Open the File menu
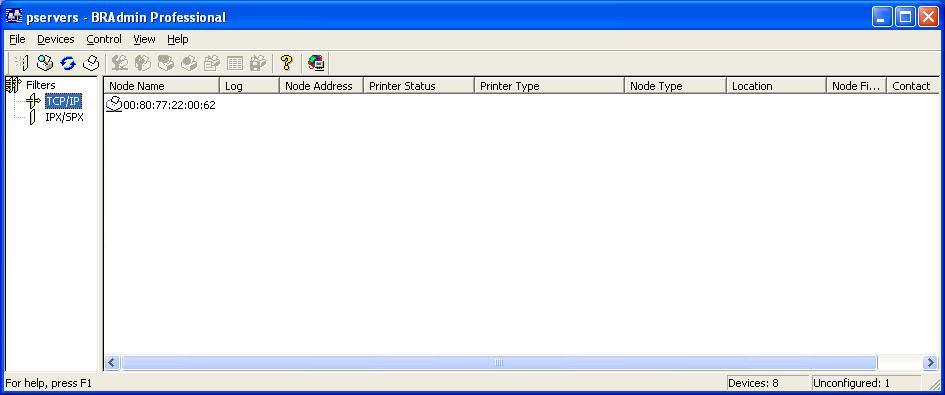Viewport: 945px width, 395px height. tap(17, 39)
